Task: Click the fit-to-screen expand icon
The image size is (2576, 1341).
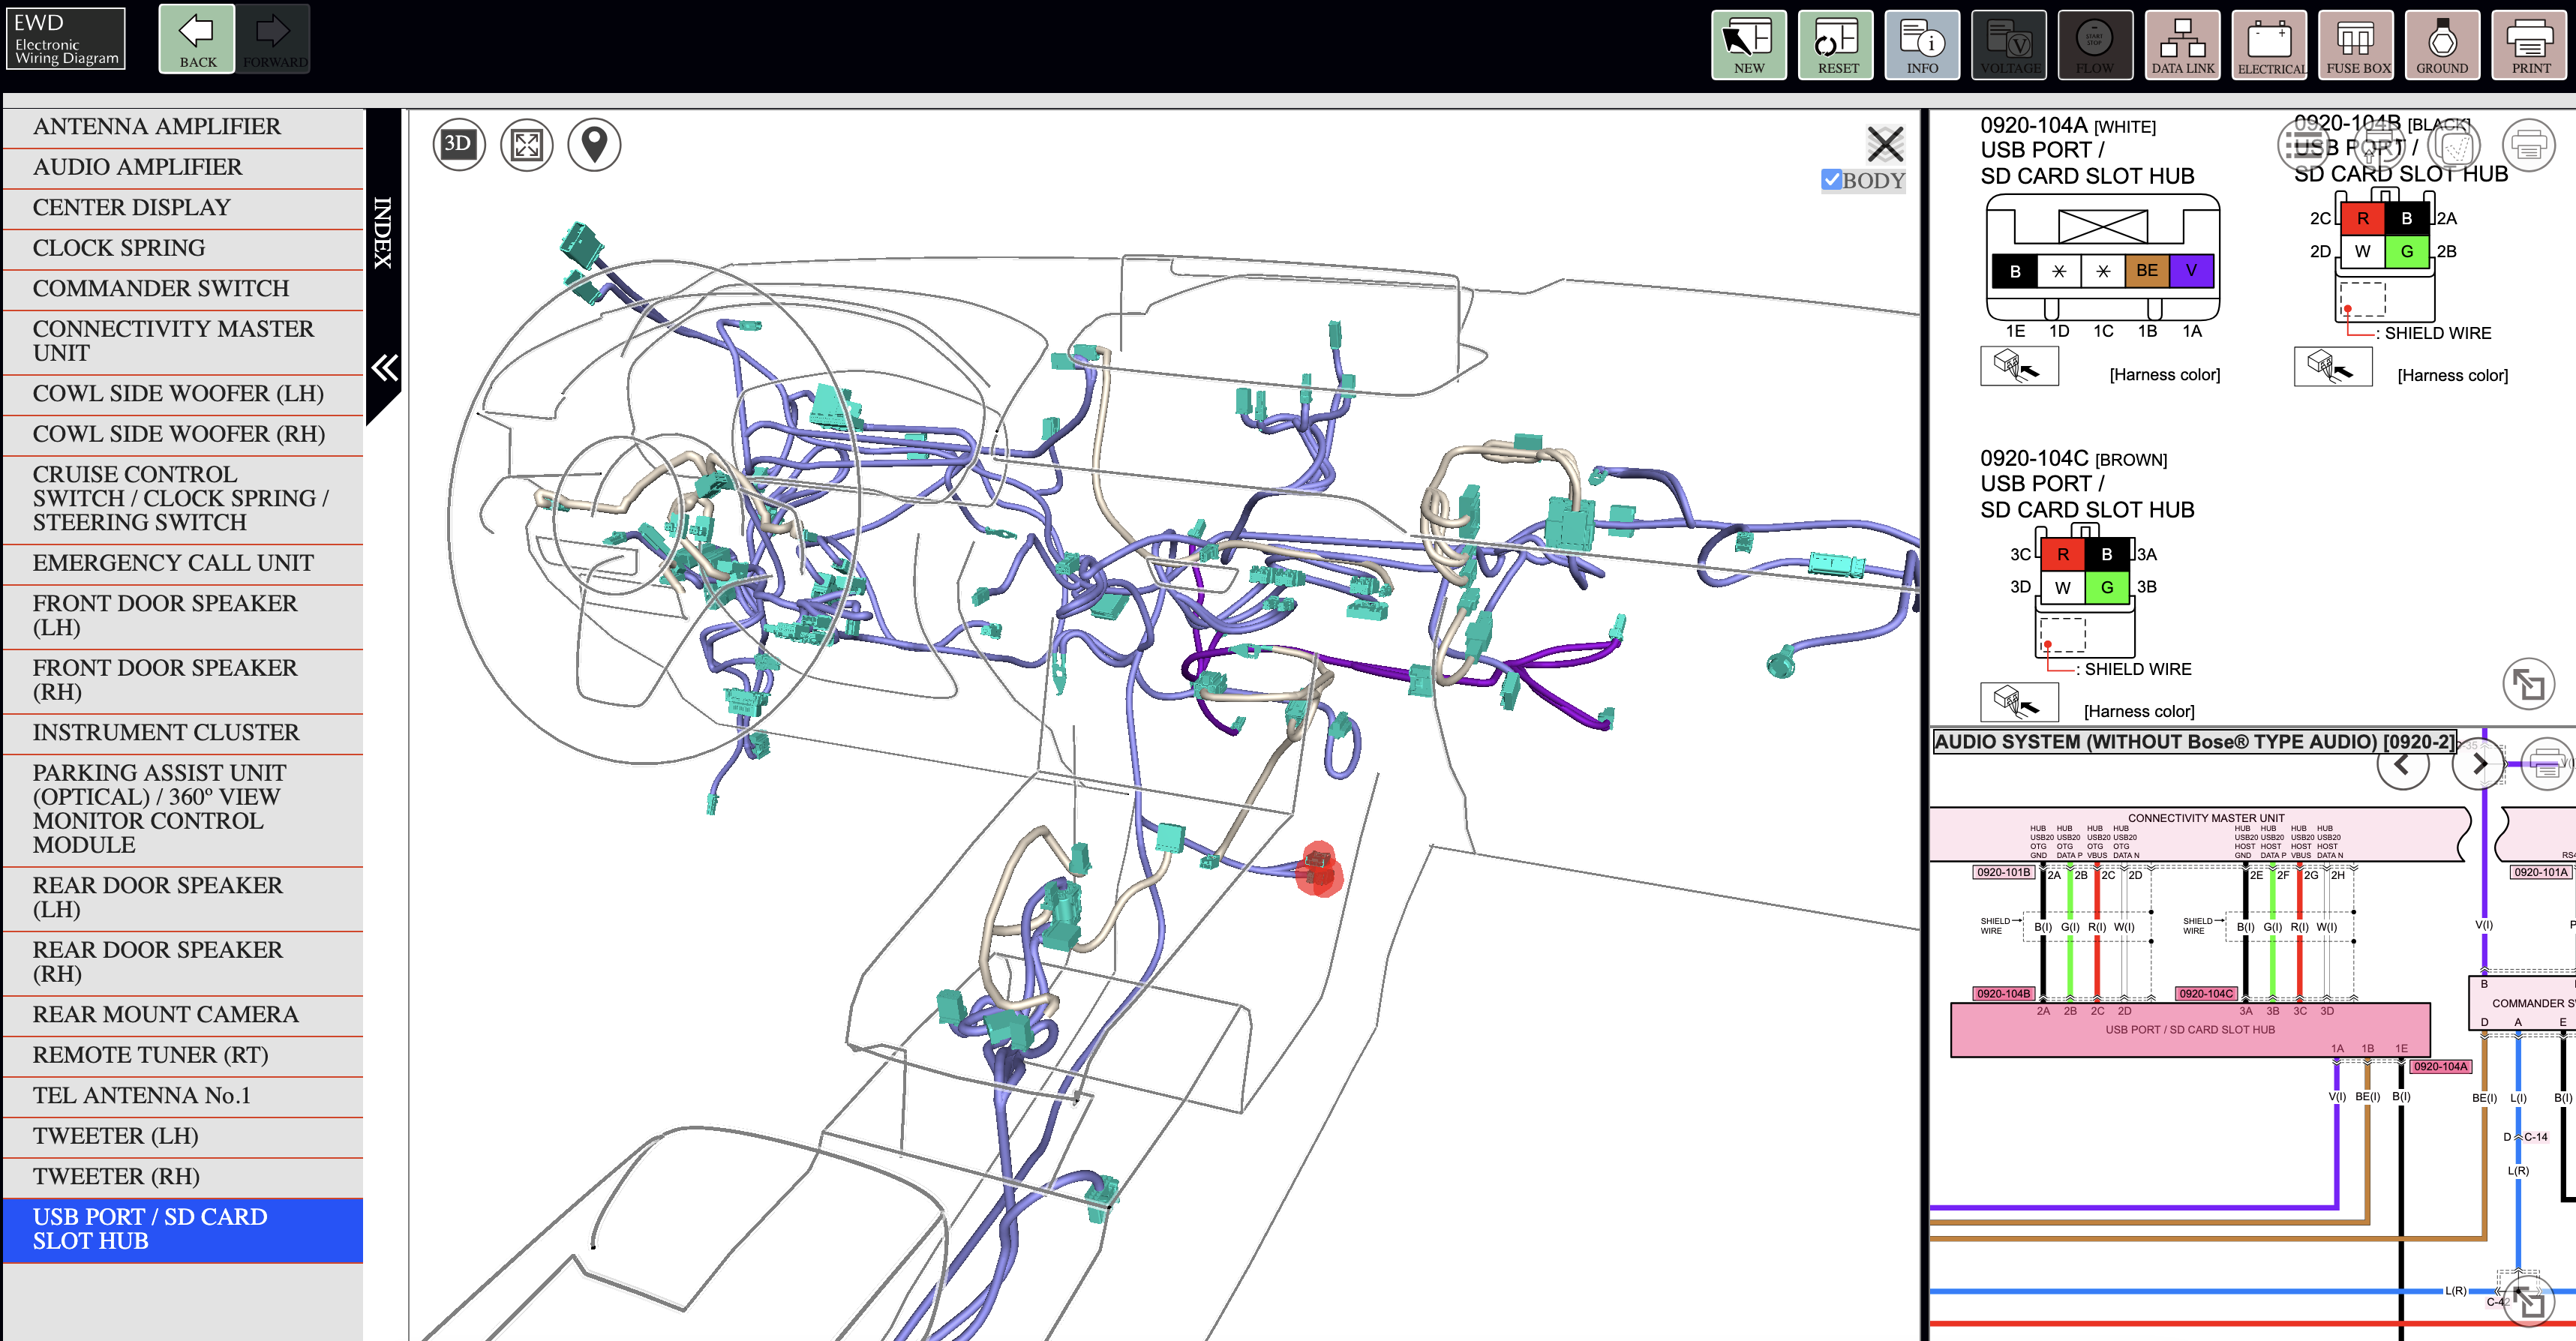Action: tap(527, 145)
